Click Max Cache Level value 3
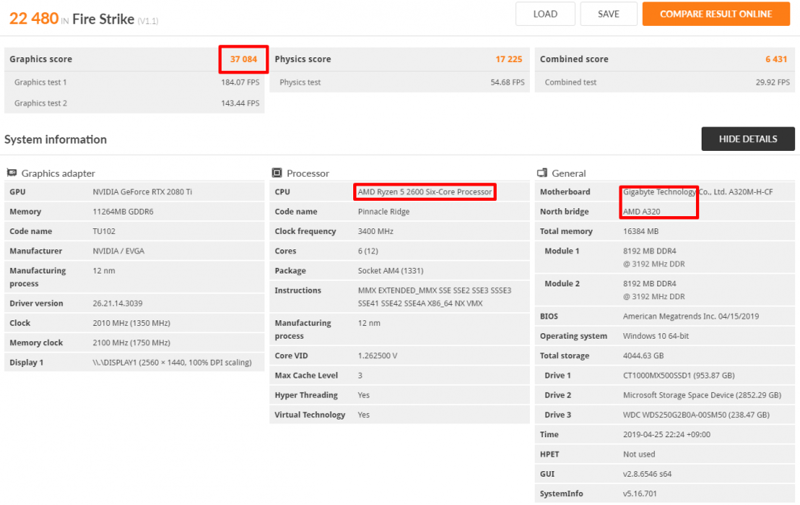Viewport: 800px width, 505px height. click(360, 375)
